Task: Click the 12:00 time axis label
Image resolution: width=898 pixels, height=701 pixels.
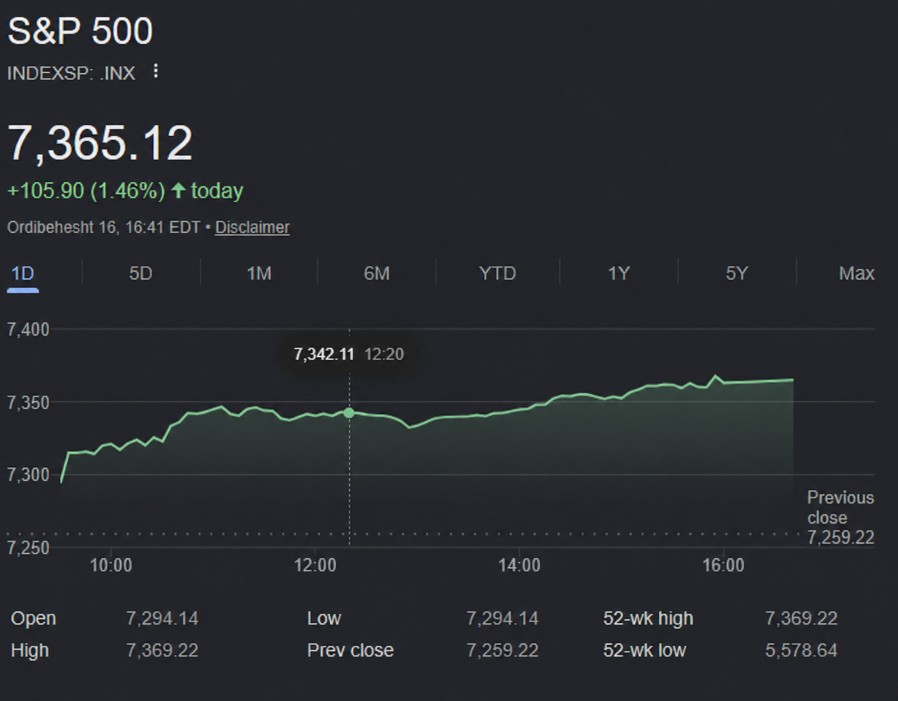Action: tap(315, 565)
